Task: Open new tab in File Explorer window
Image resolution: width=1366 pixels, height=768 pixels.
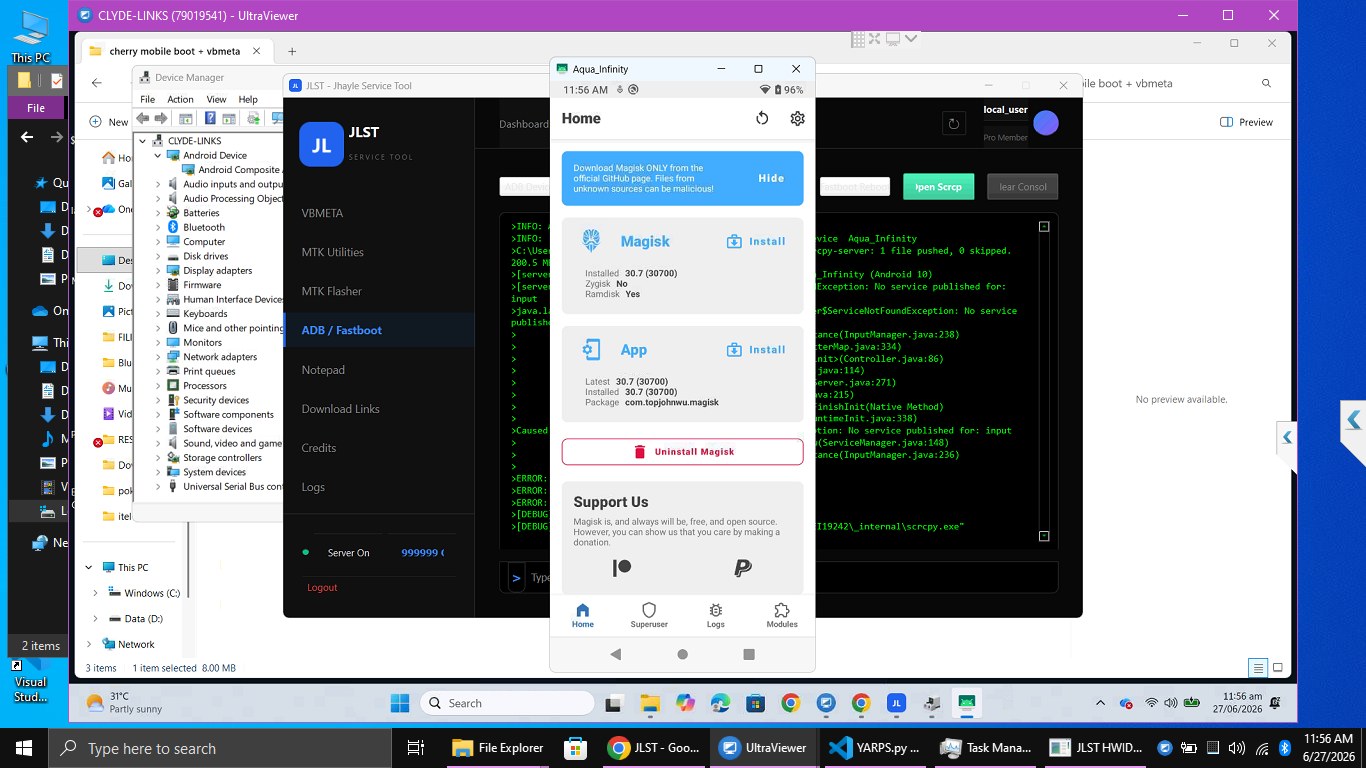Action: (292, 51)
